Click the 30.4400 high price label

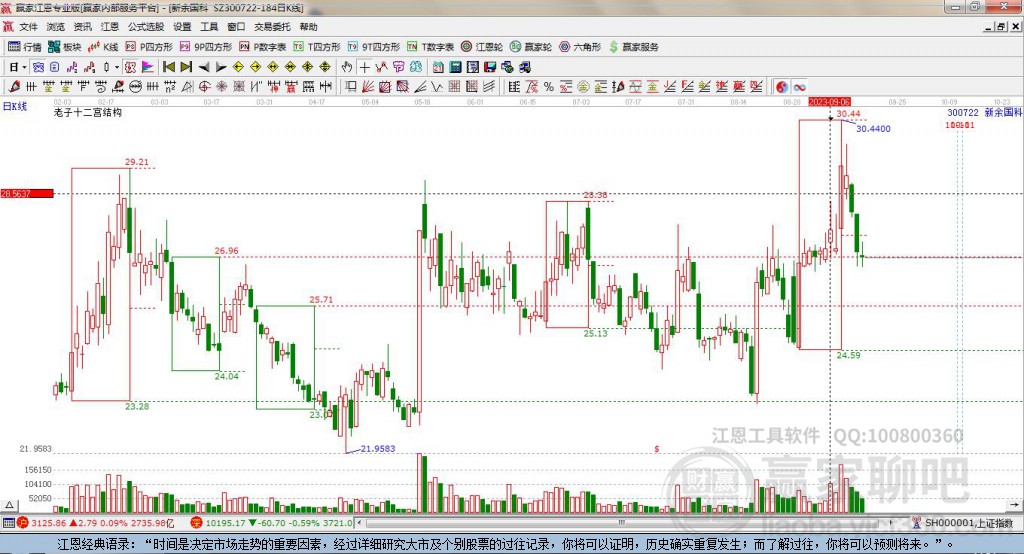tap(873, 129)
